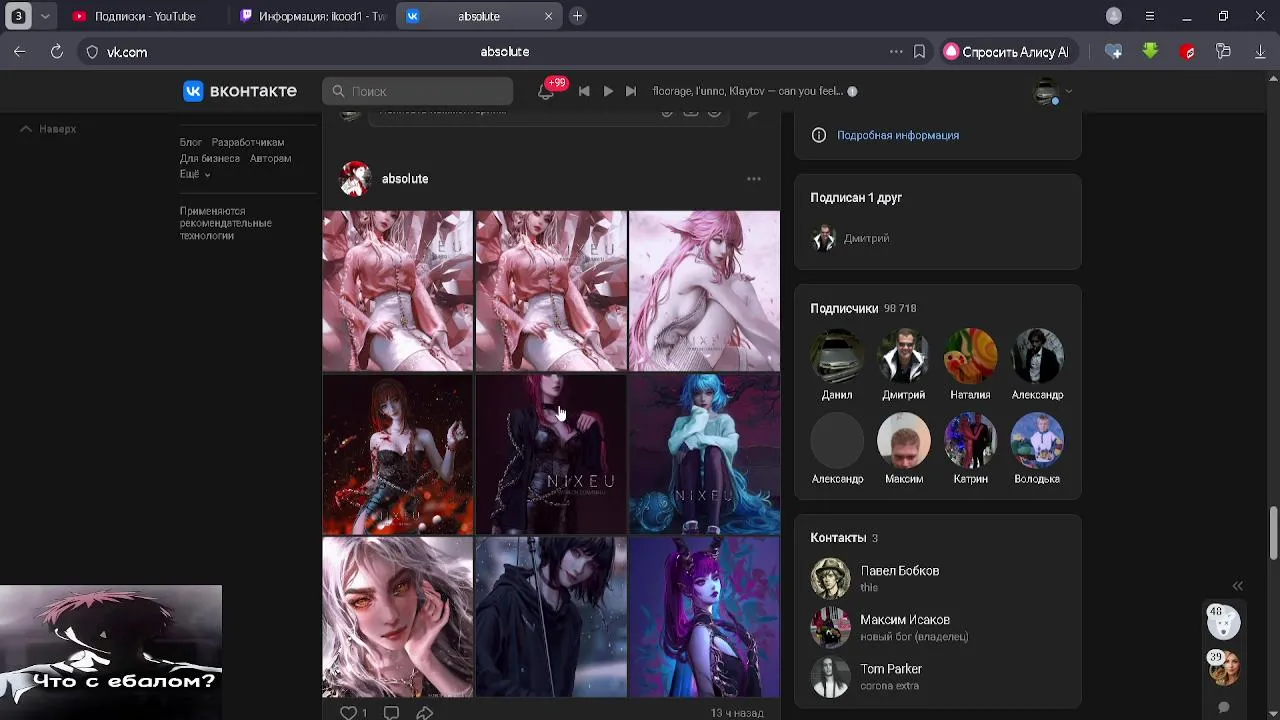Open the absolute community name in post header
Image resolution: width=1280 pixels, height=720 pixels.
[405, 179]
